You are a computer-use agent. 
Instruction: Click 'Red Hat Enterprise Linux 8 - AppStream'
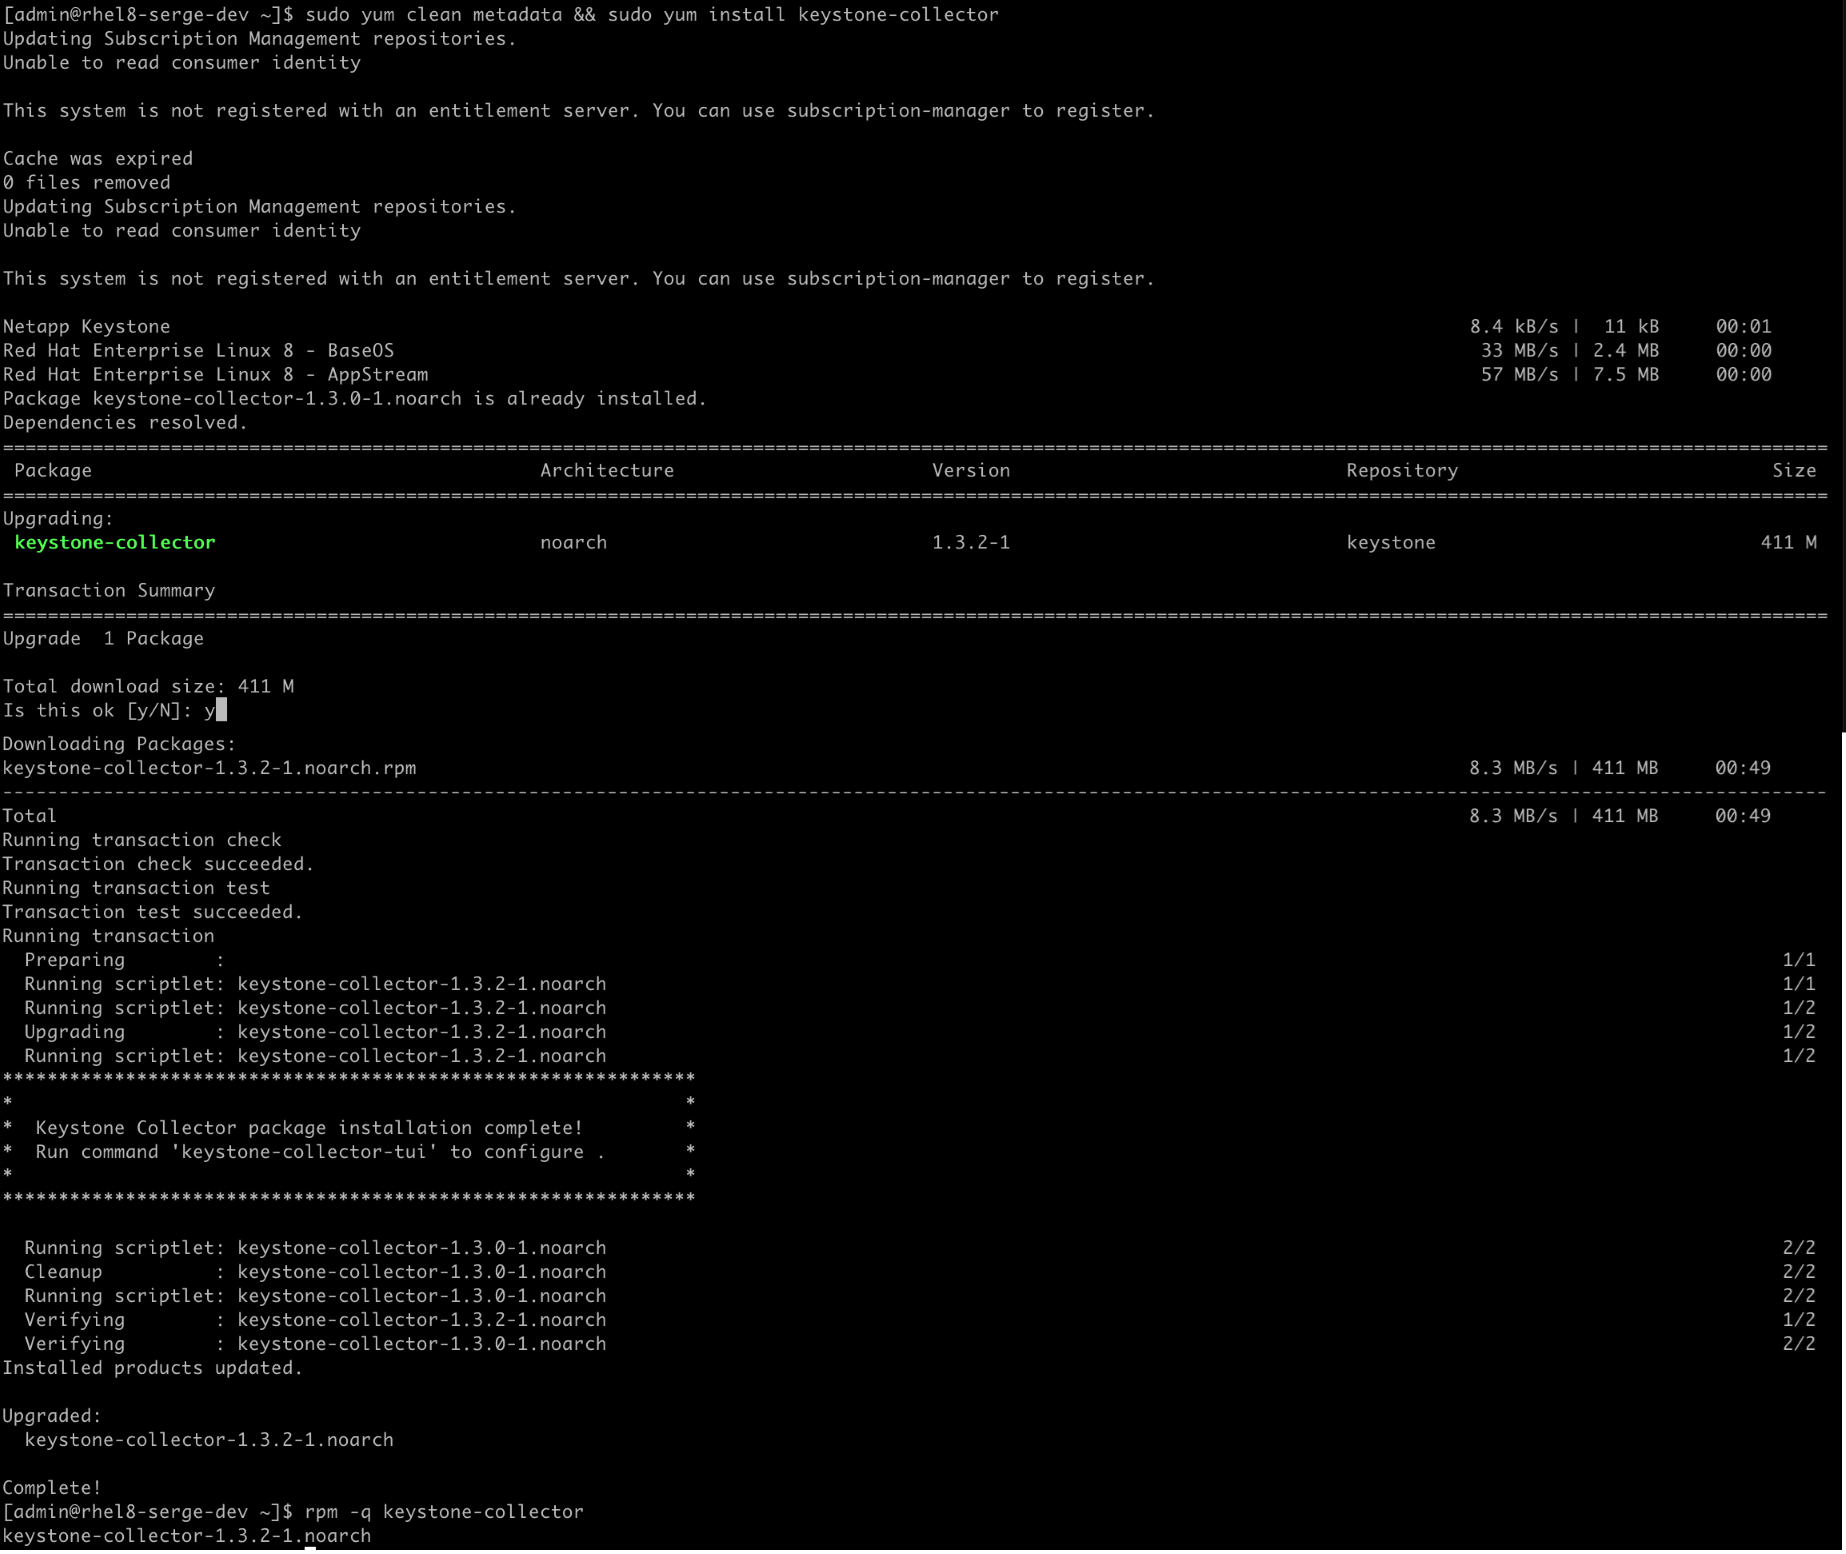(216, 375)
